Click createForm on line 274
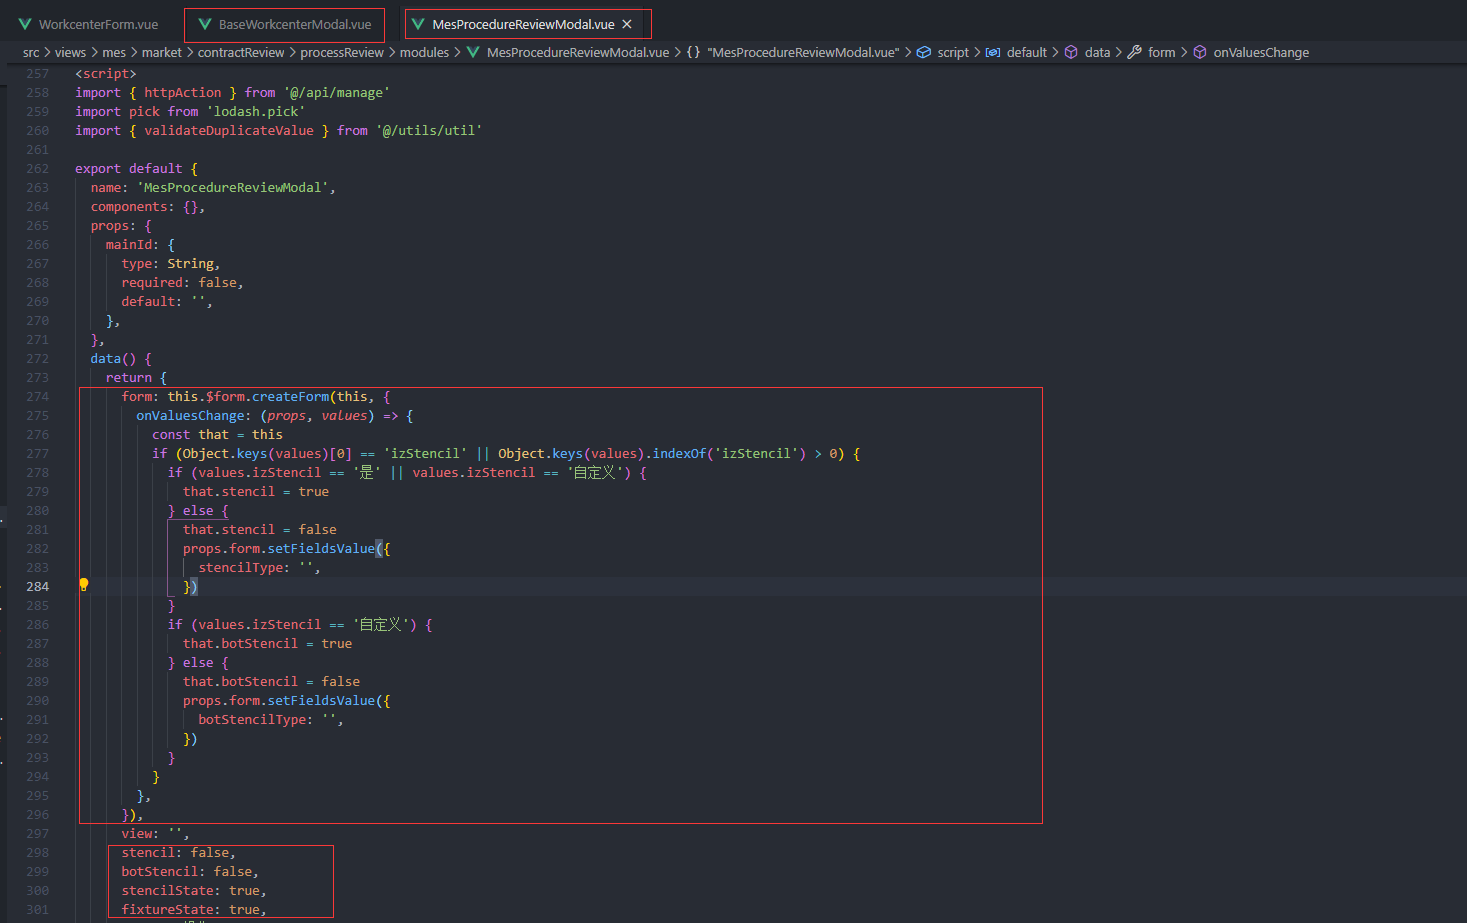 pyautogui.click(x=290, y=396)
